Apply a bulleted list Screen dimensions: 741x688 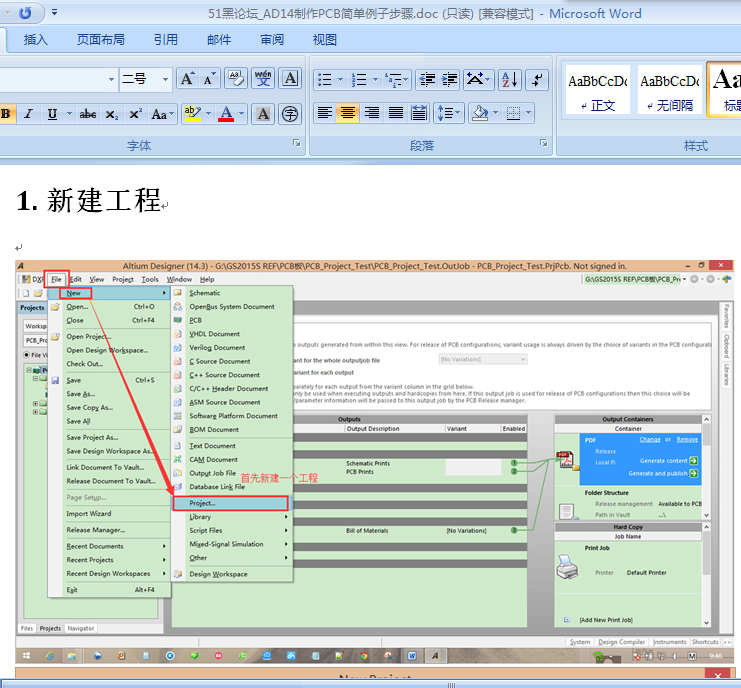pos(325,79)
